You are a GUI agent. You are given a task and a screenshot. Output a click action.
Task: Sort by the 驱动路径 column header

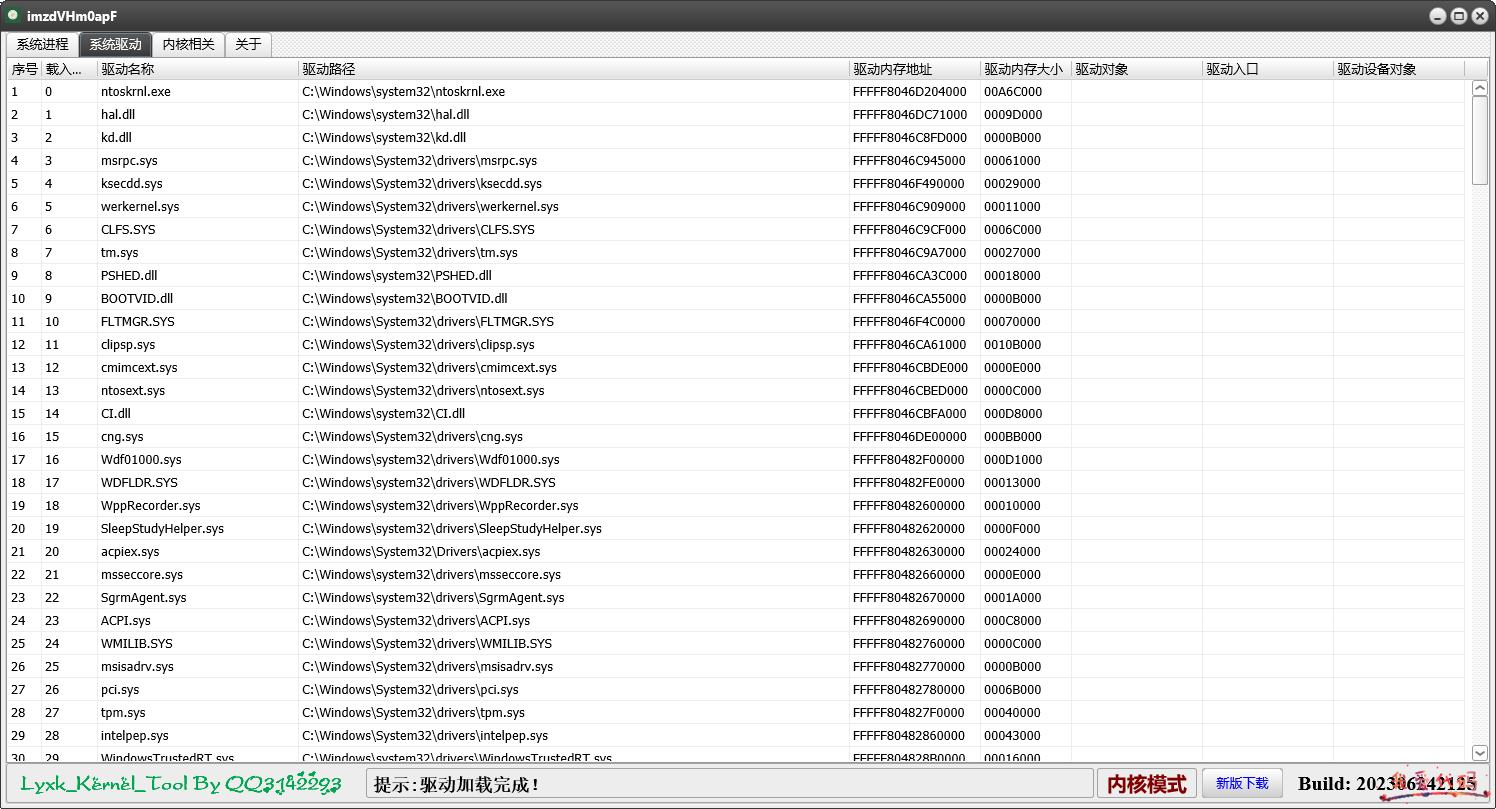(573, 69)
